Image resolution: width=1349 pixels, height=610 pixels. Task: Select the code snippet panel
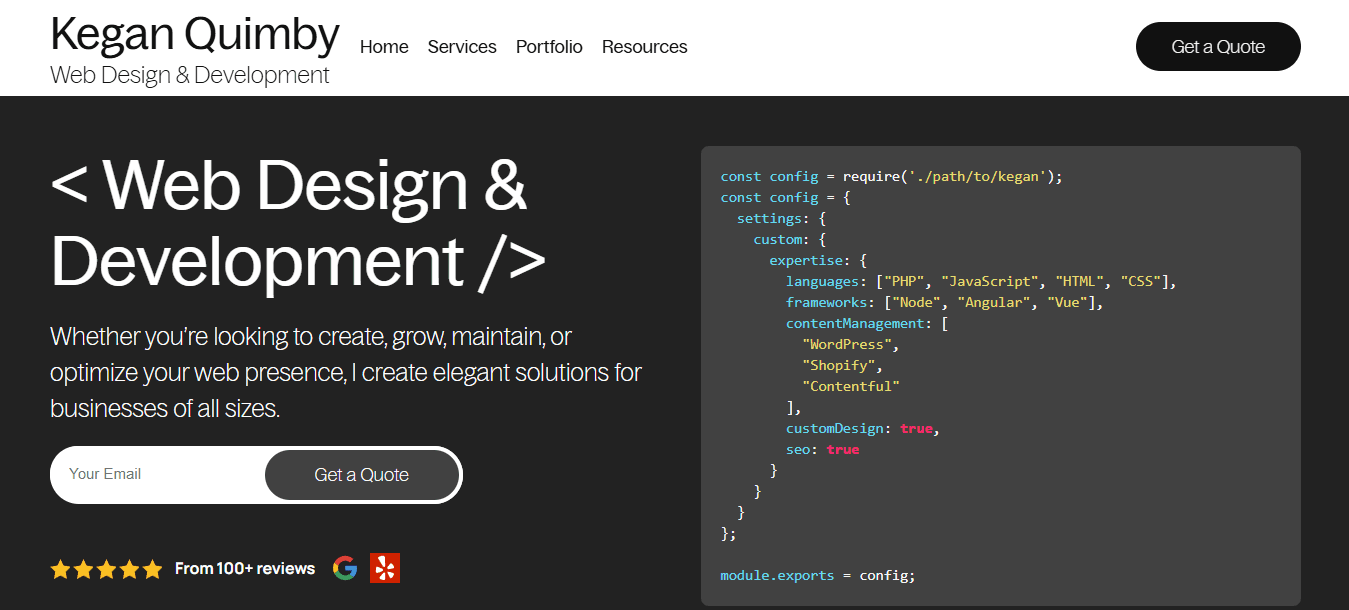click(1000, 370)
